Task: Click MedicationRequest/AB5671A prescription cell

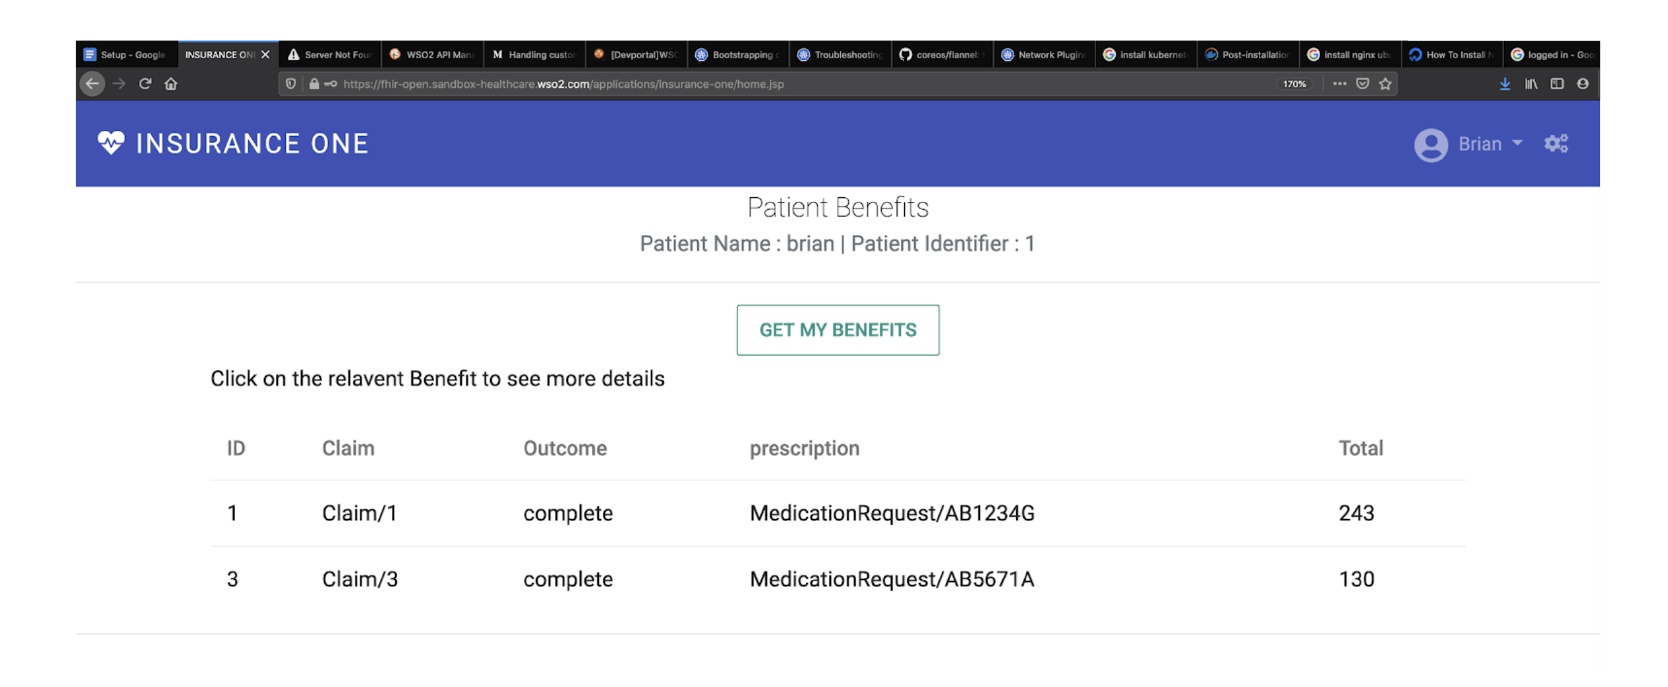Action: (892, 579)
